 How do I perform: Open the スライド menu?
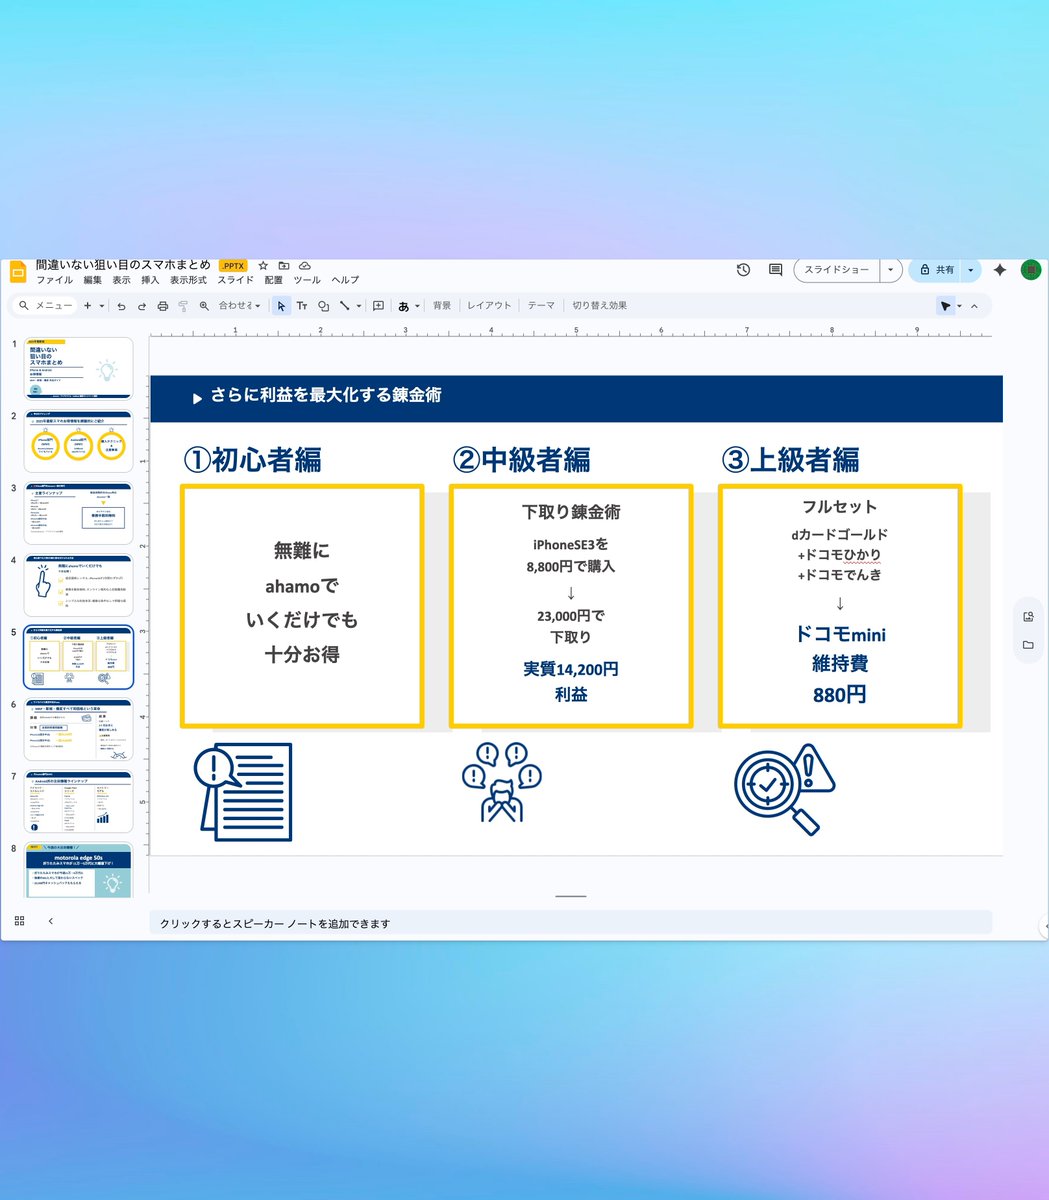[236, 281]
